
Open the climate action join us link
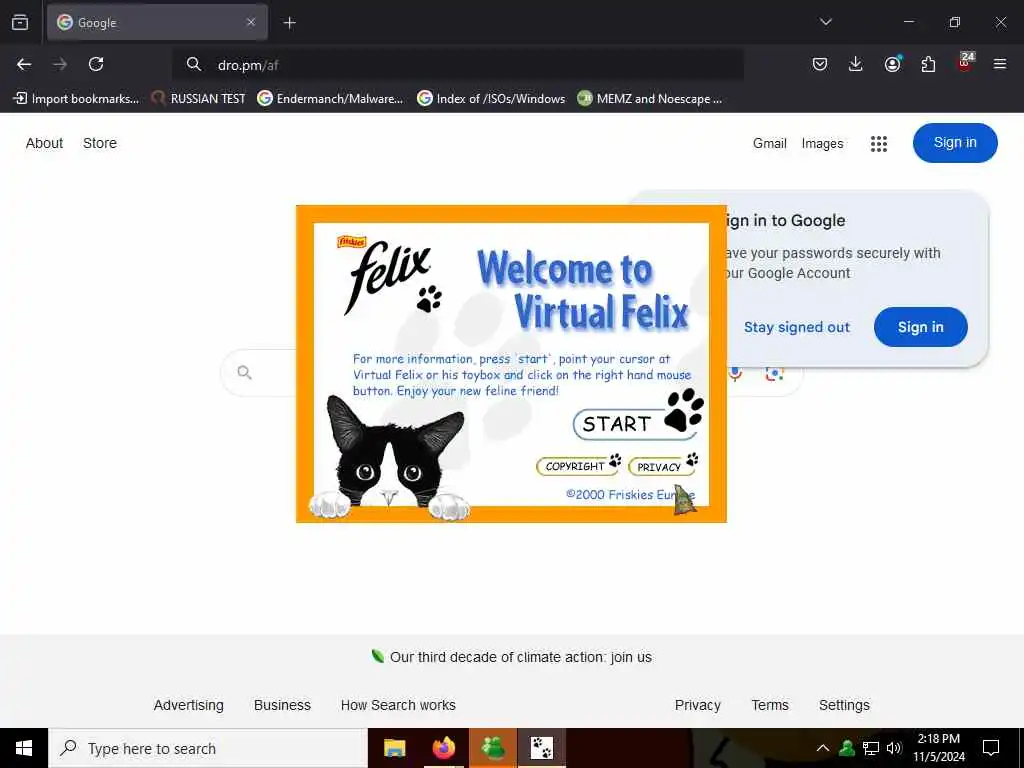pos(520,657)
